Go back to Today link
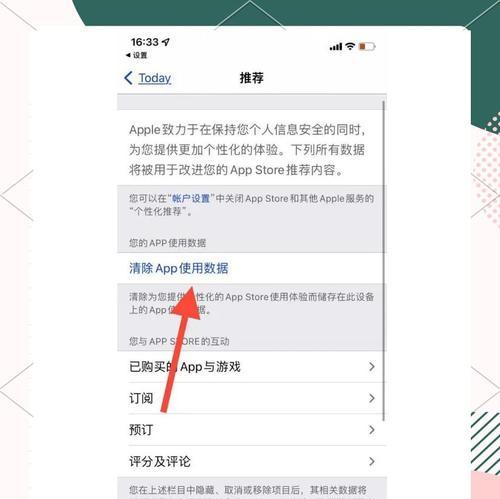Viewport: 500px width, 499px height. point(155,78)
